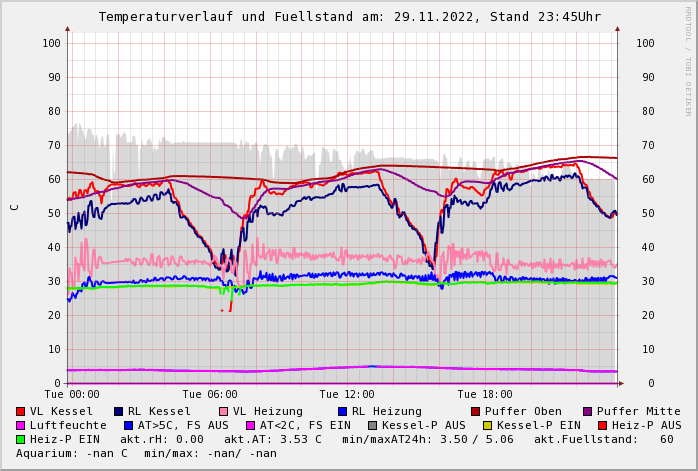Click the 'akt.rH: 0.00' value

coord(162,439)
